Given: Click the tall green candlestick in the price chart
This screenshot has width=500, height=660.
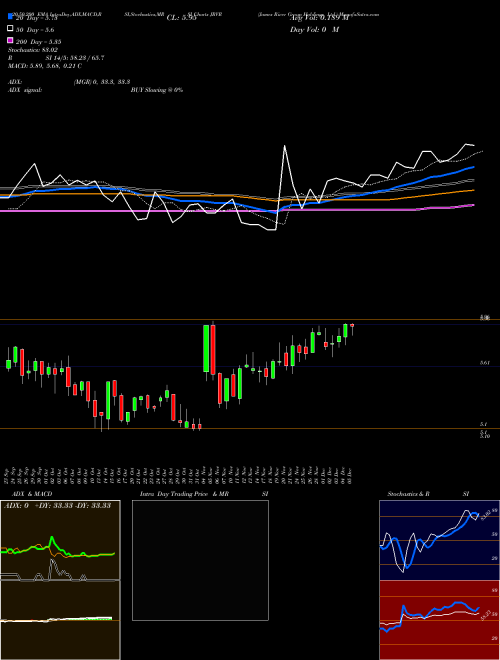Looking at the screenshot, I should point(206,349).
